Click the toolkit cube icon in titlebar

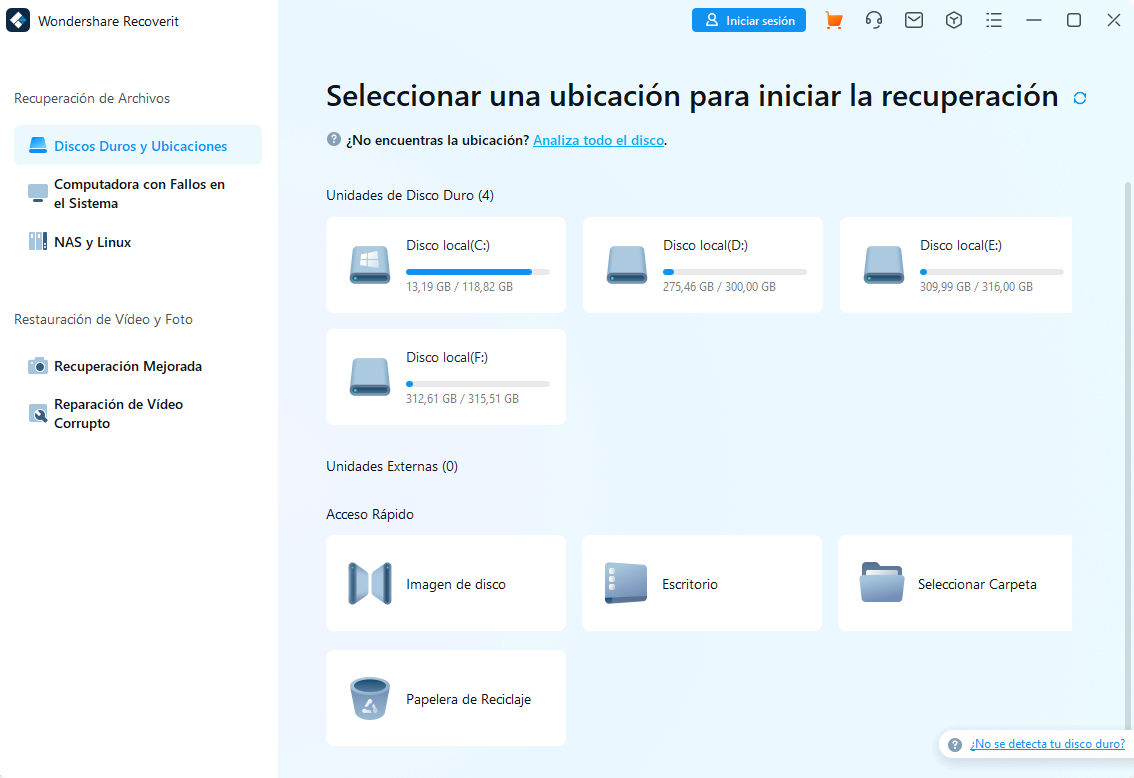[953, 19]
